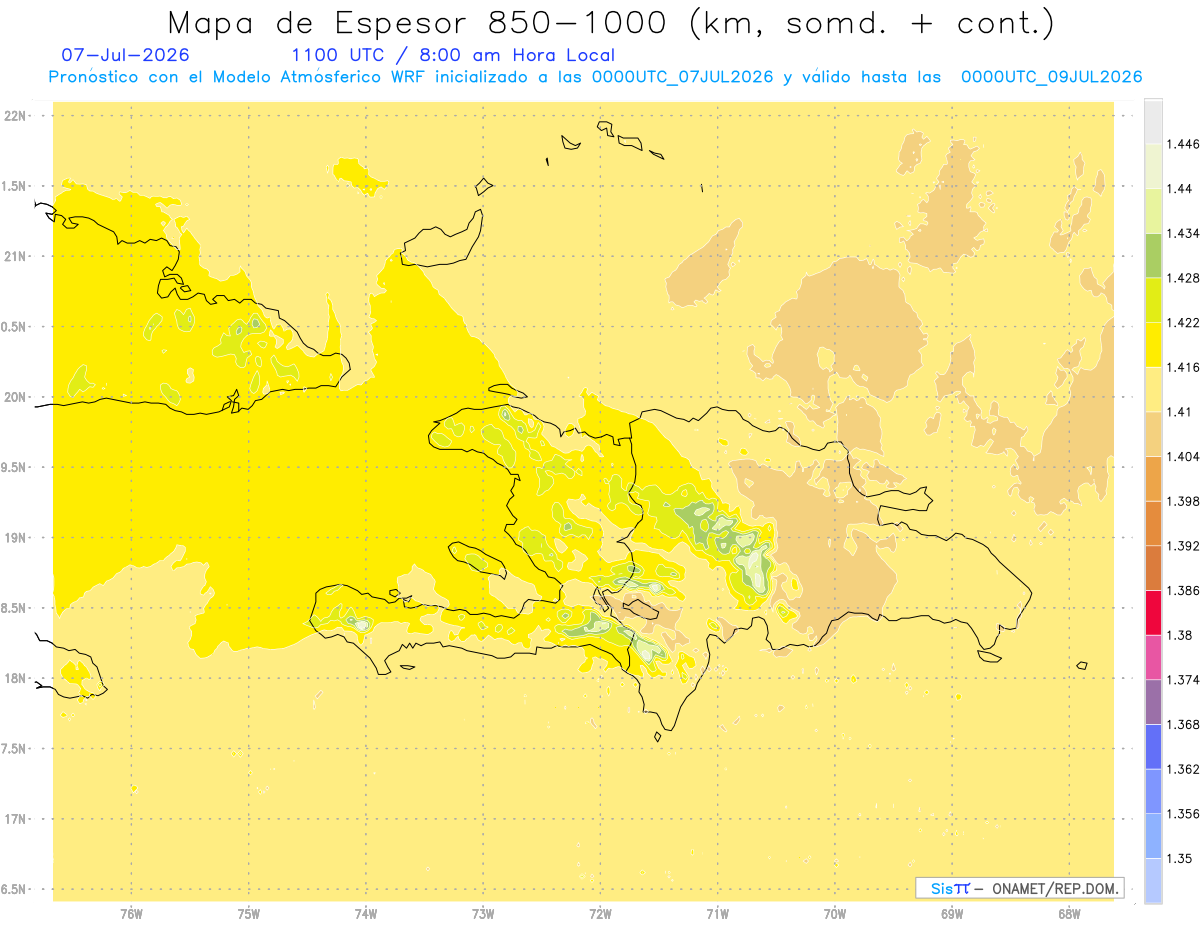Viewport: 1200px width, 927px height.
Task: Click the colorbar value "1.35"
Action: [1180, 858]
